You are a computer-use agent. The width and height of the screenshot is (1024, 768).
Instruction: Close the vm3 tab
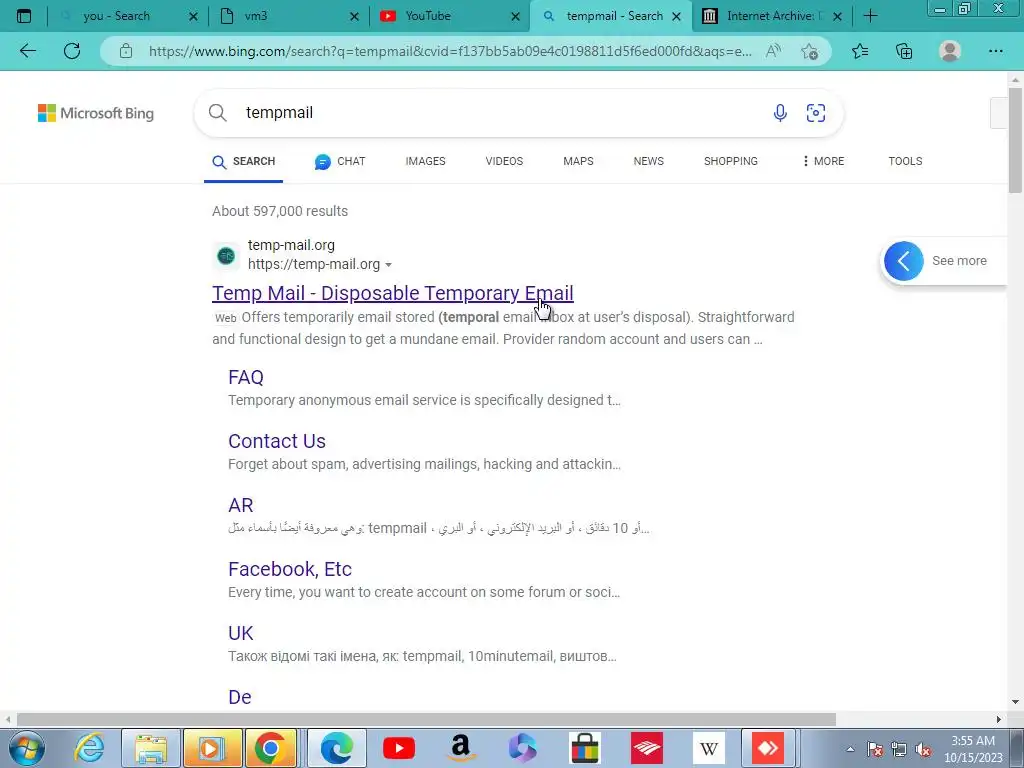pyautogui.click(x=354, y=17)
